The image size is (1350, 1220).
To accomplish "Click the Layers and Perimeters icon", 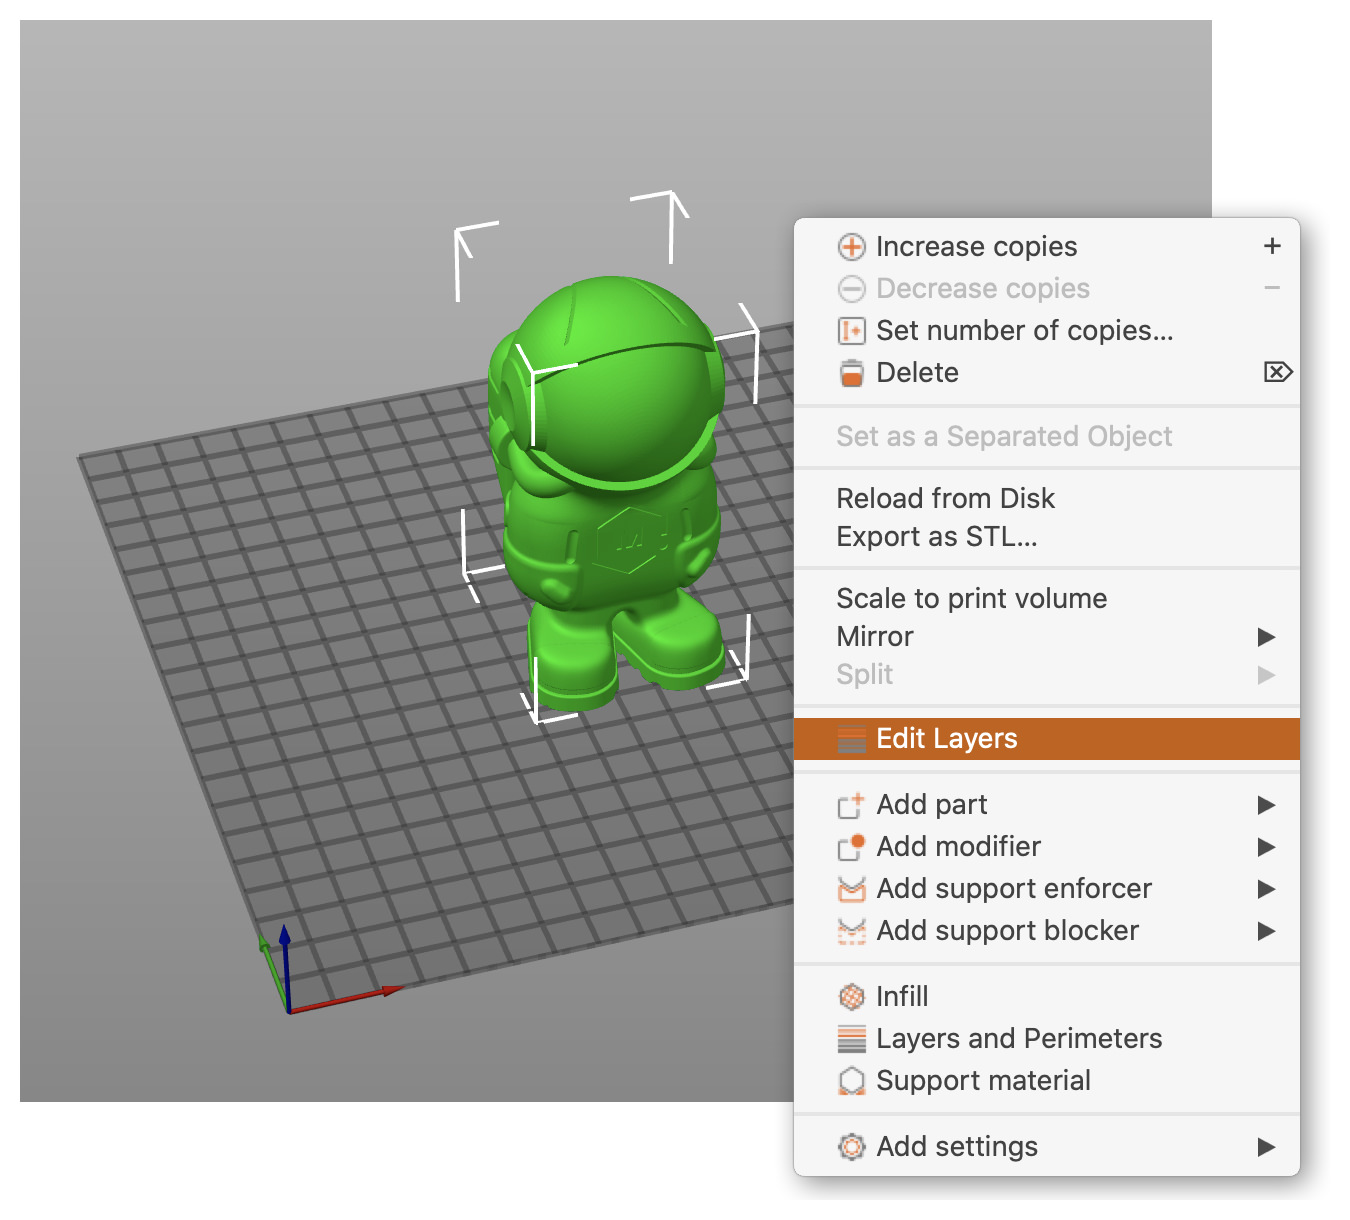I will pyautogui.click(x=851, y=1039).
